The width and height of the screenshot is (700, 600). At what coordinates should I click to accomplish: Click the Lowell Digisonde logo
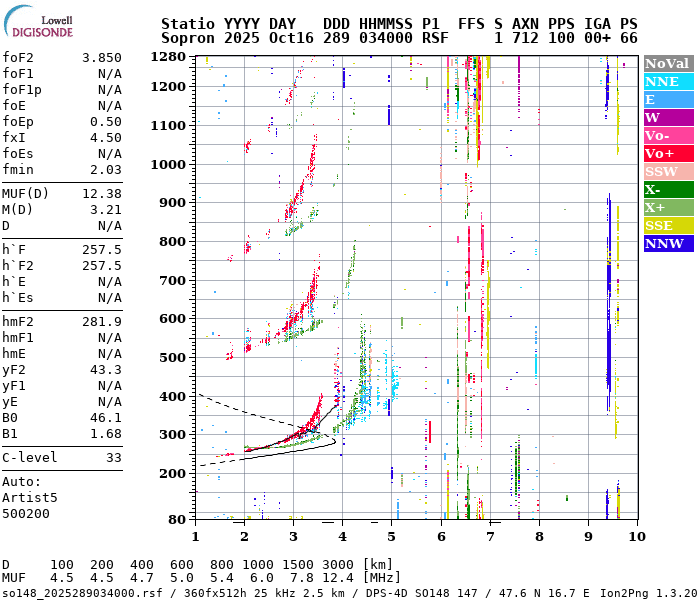coord(40,25)
